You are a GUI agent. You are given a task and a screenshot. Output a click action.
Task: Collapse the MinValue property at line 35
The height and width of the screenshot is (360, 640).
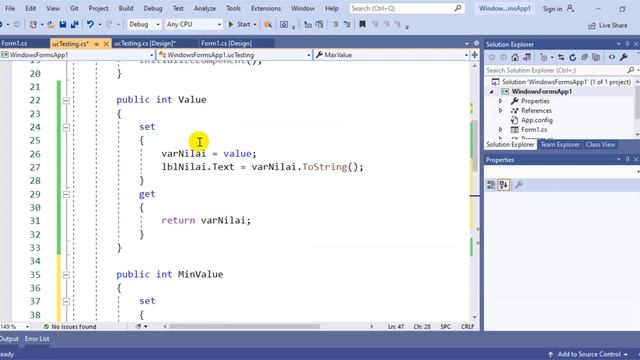(66, 275)
